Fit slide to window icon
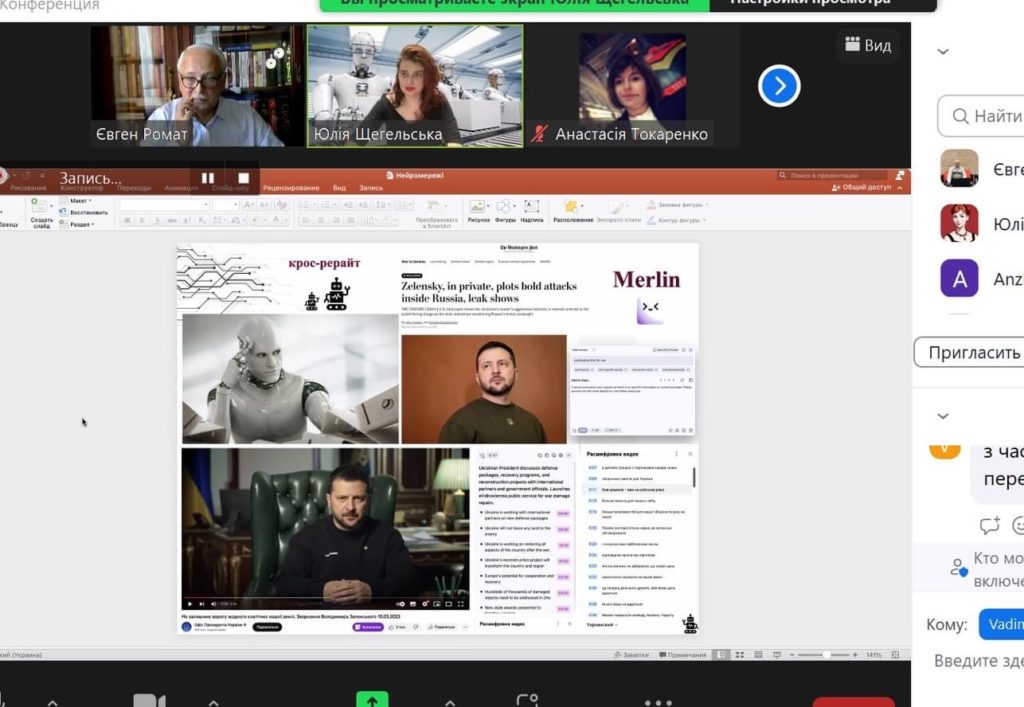Image resolution: width=1024 pixels, height=707 pixels. click(x=895, y=654)
